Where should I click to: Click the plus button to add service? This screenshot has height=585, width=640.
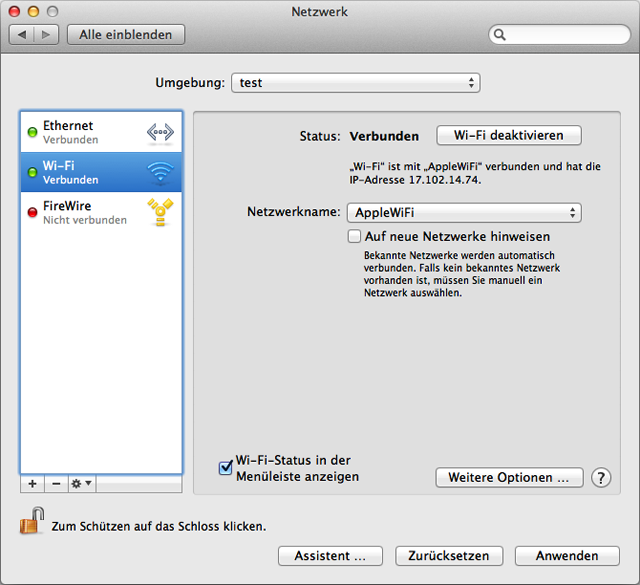(32, 483)
